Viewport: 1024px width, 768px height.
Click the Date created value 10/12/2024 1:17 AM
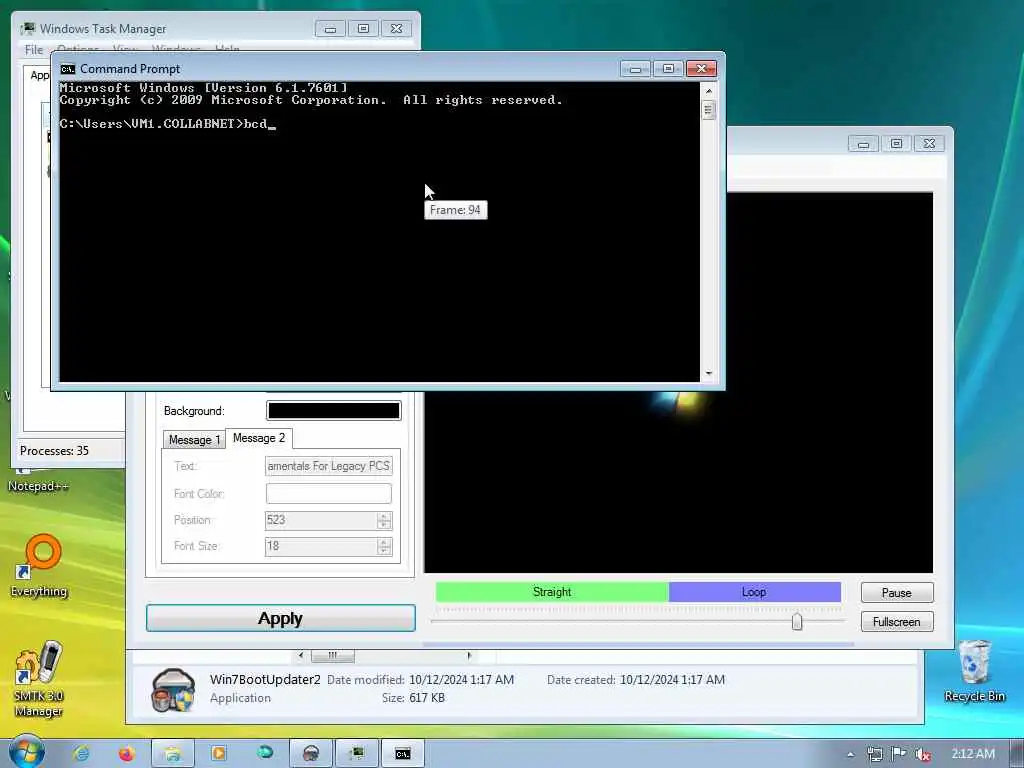click(x=673, y=680)
